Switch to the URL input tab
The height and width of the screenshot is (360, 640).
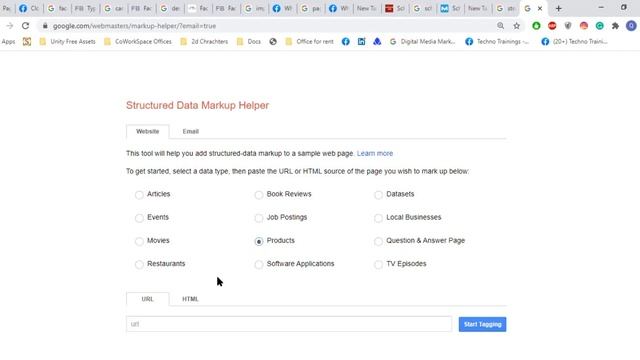point(147,299)
